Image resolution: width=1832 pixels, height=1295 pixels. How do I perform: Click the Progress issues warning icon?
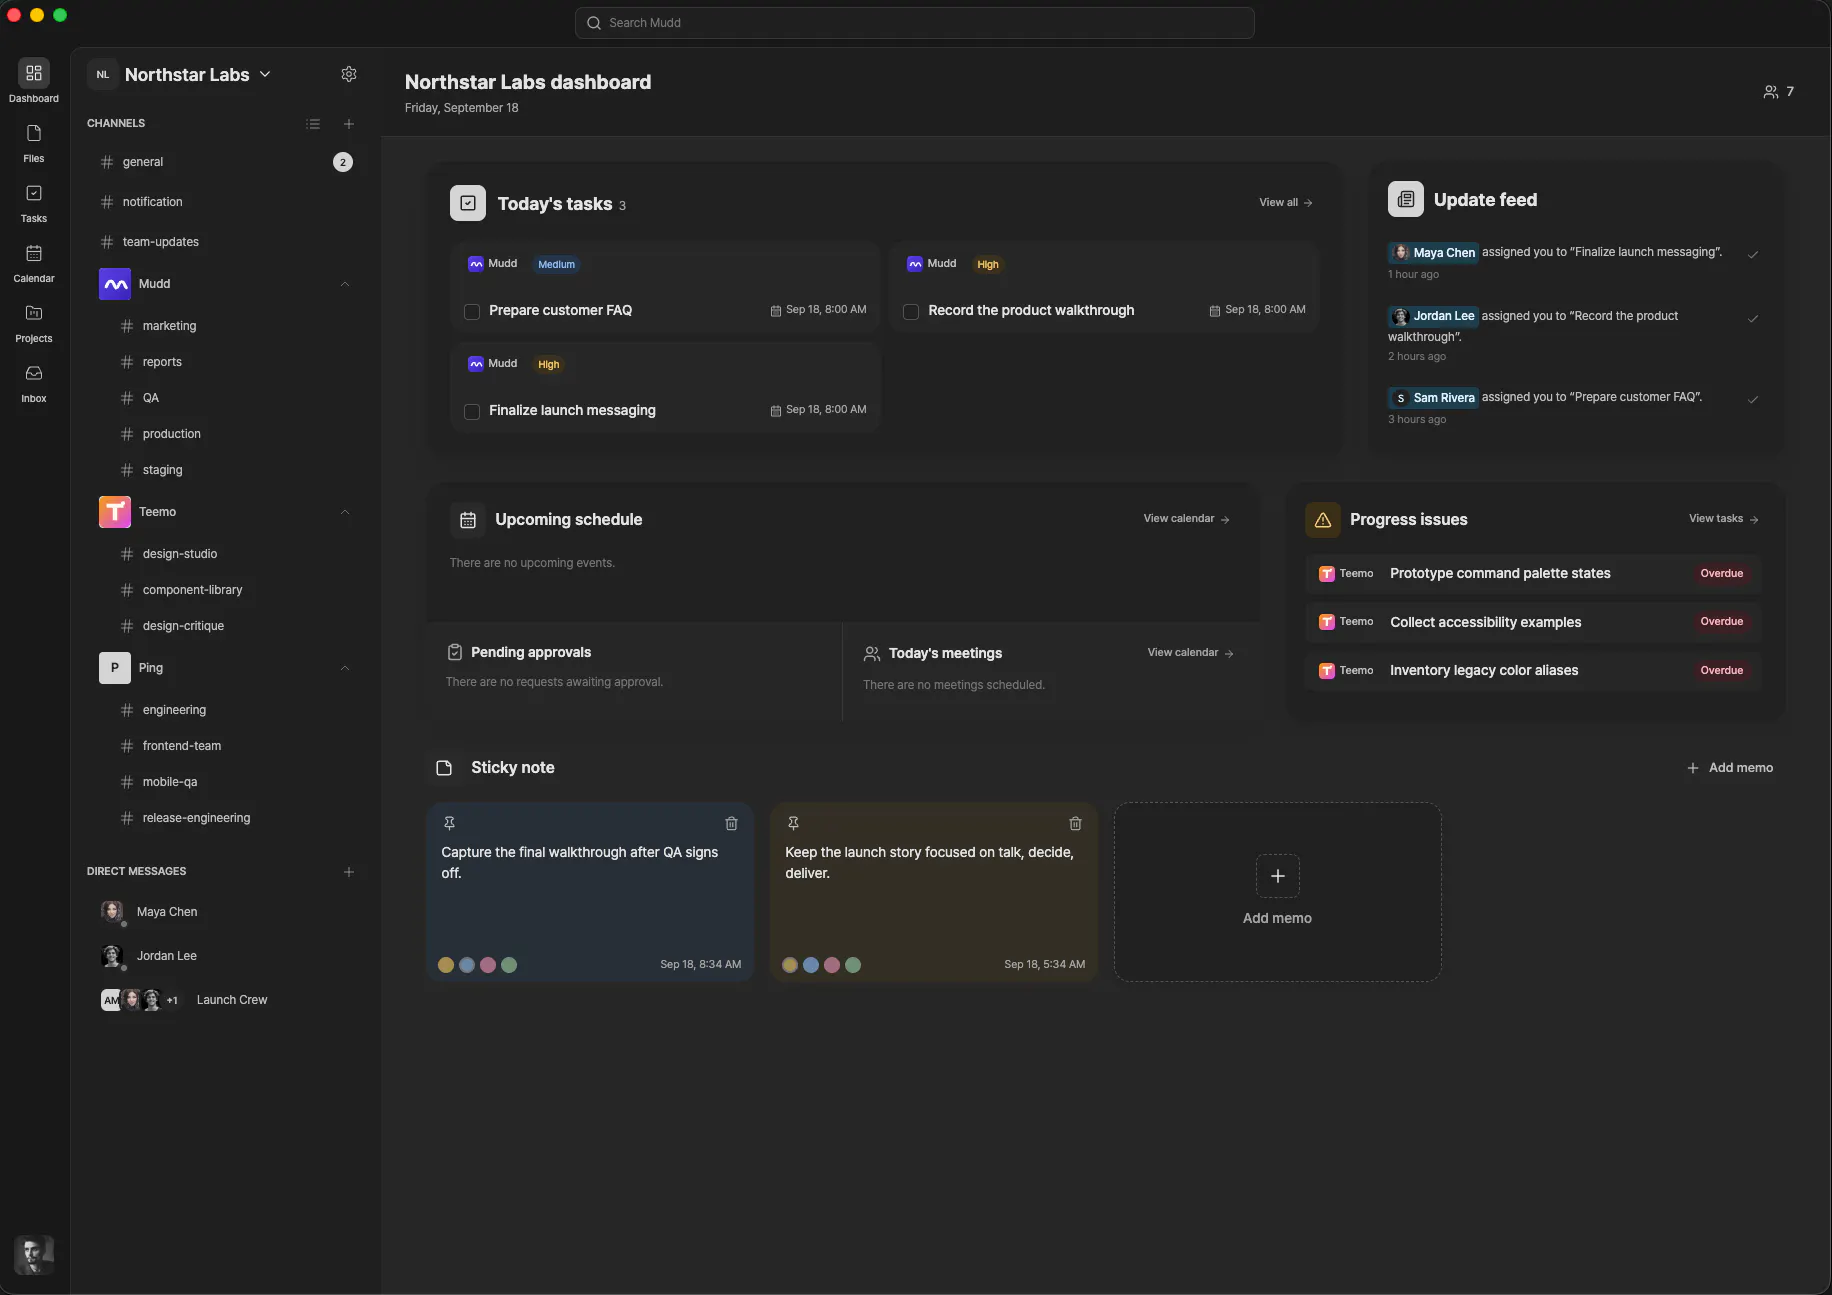tap(1323, 520)
